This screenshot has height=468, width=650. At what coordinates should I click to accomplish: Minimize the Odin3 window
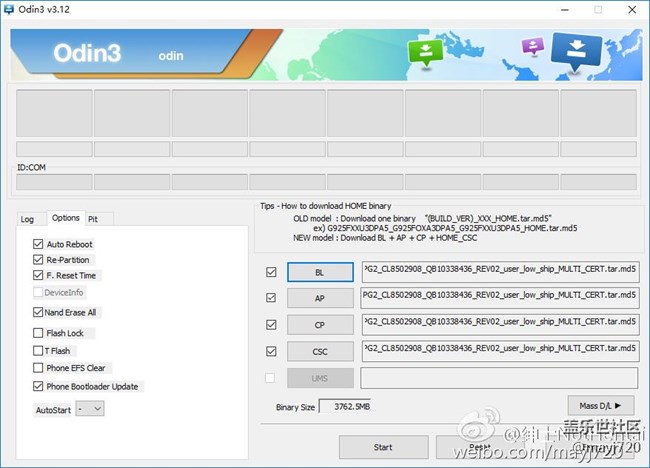(565, 10)
